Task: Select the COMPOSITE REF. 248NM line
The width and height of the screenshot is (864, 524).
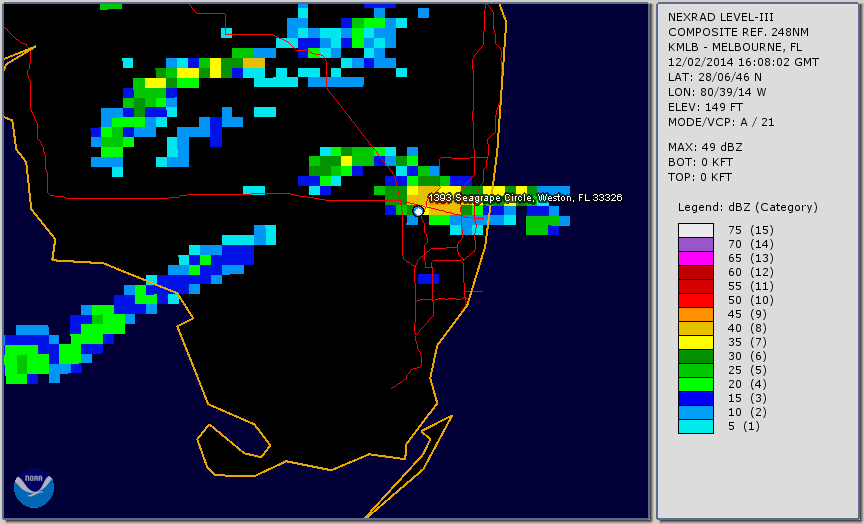Action: point(738,33)
